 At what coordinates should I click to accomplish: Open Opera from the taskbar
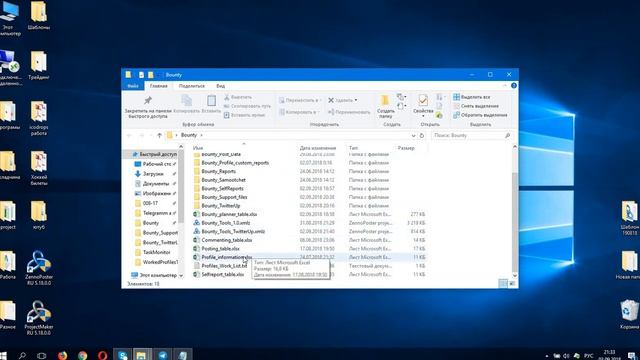click(x=102, y=355)
